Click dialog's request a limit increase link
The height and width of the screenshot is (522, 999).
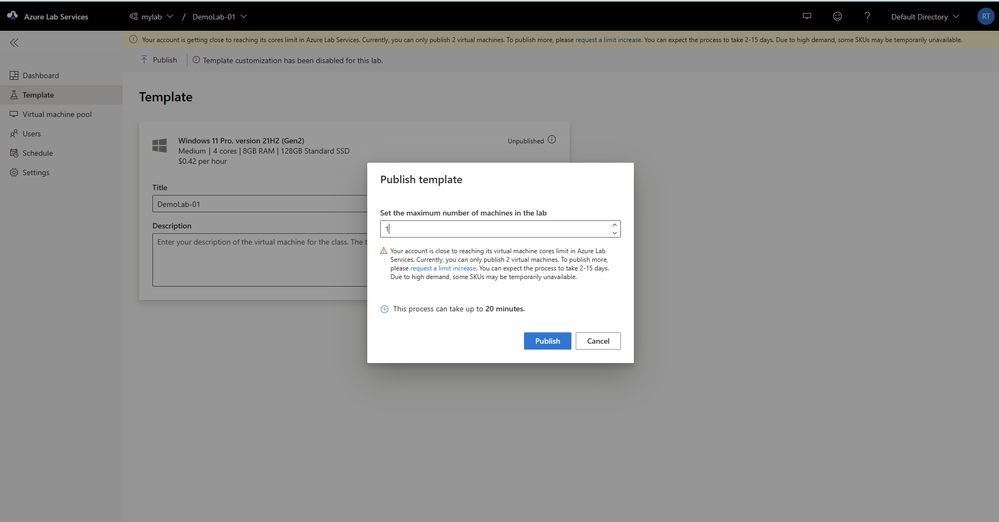point(443,268)
